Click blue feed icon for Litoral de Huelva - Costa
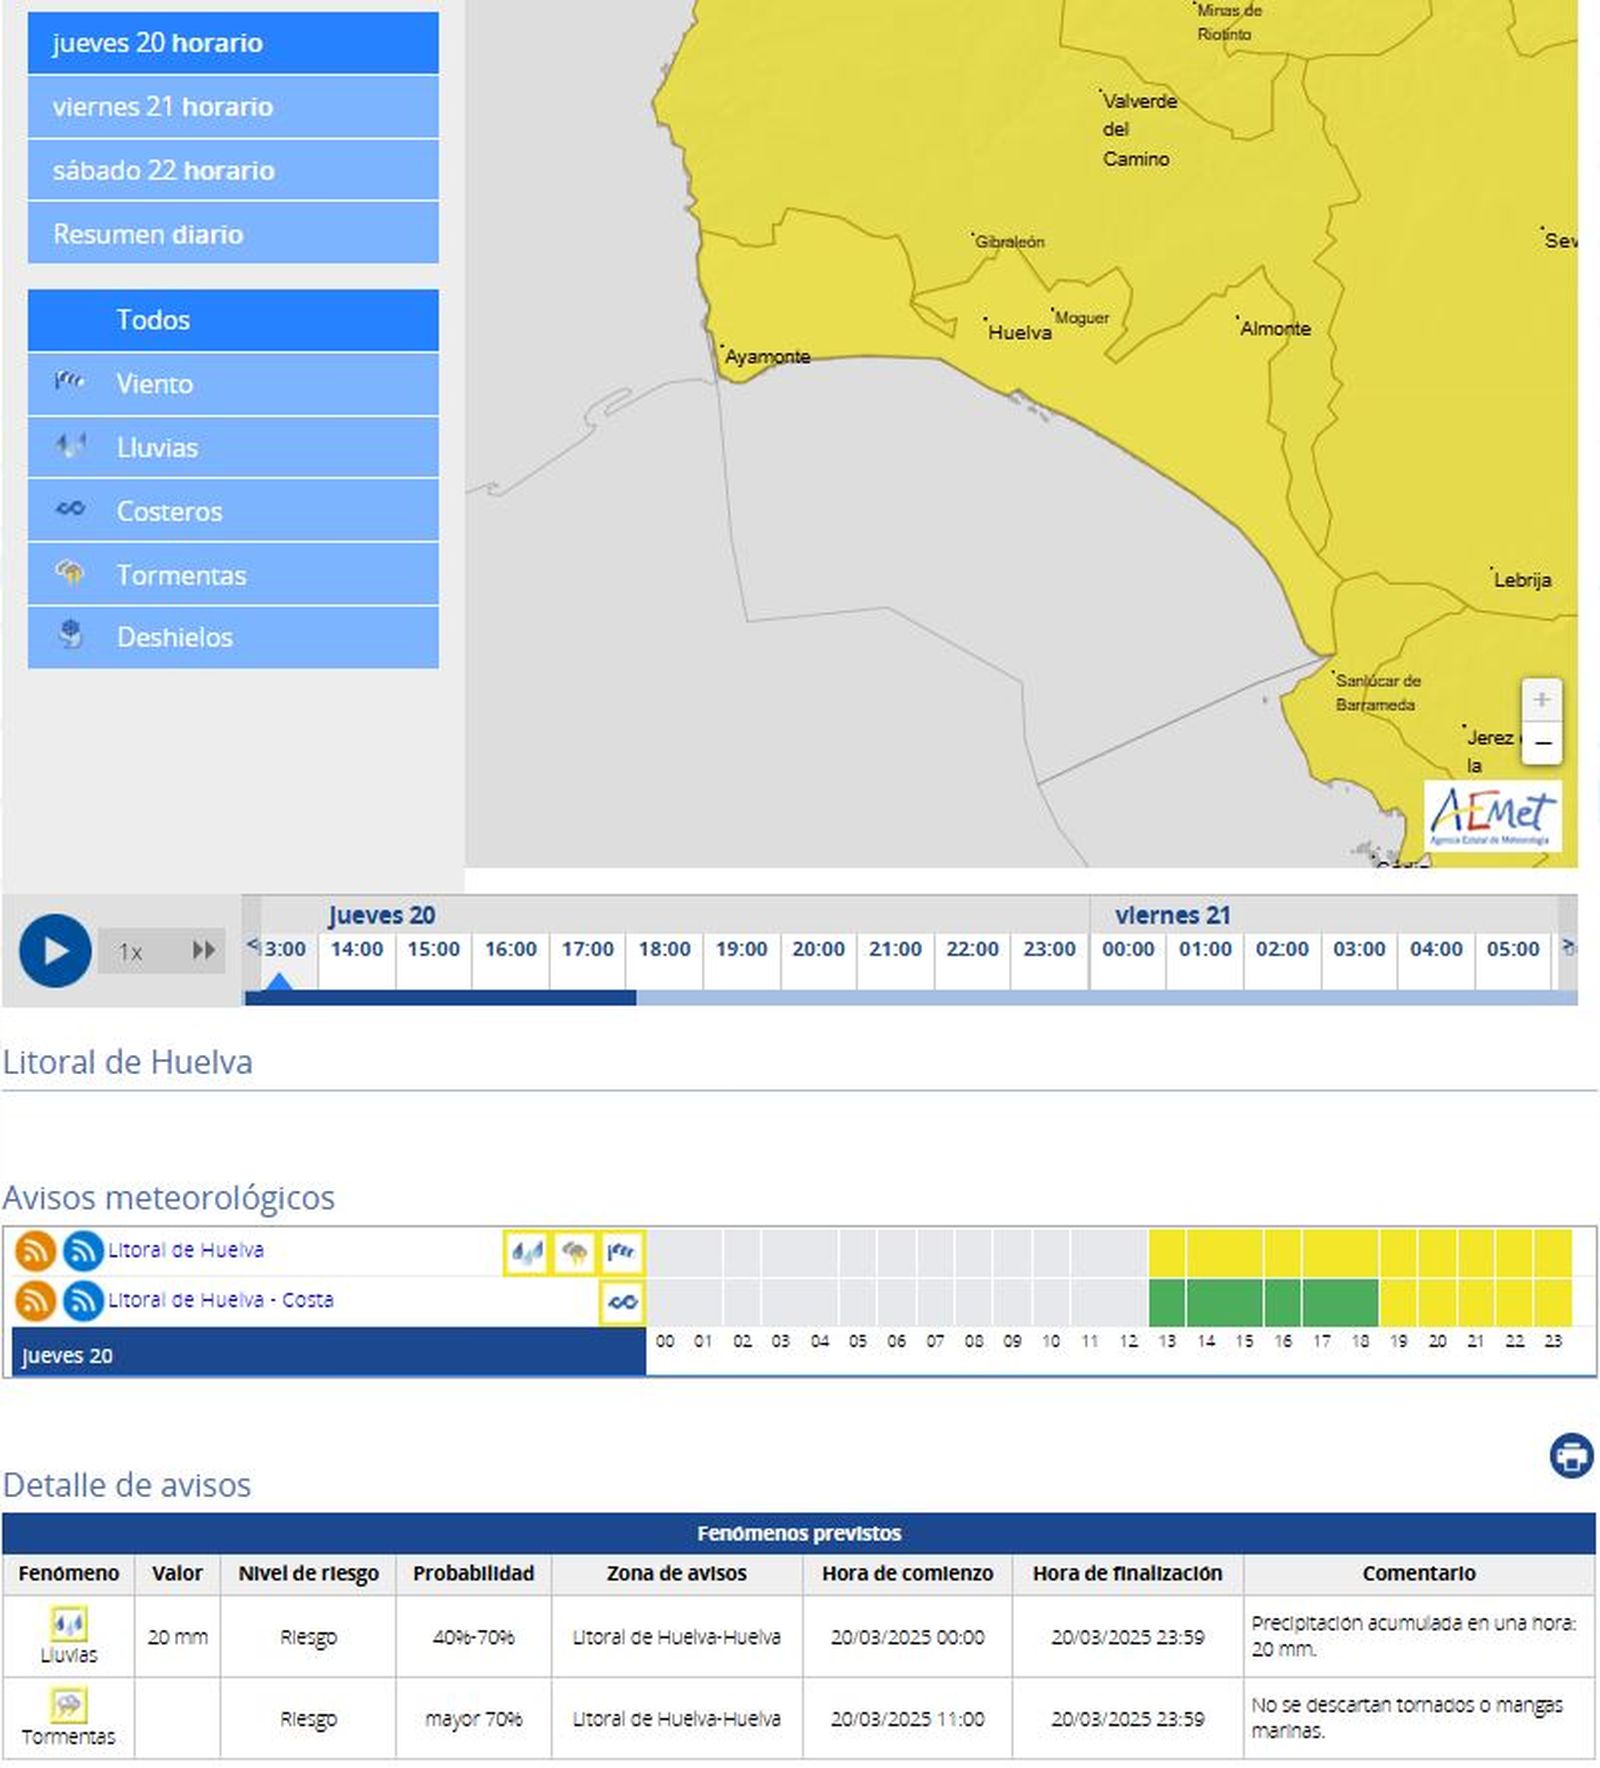1600x1768 pixels. (x=83, y=1301)
